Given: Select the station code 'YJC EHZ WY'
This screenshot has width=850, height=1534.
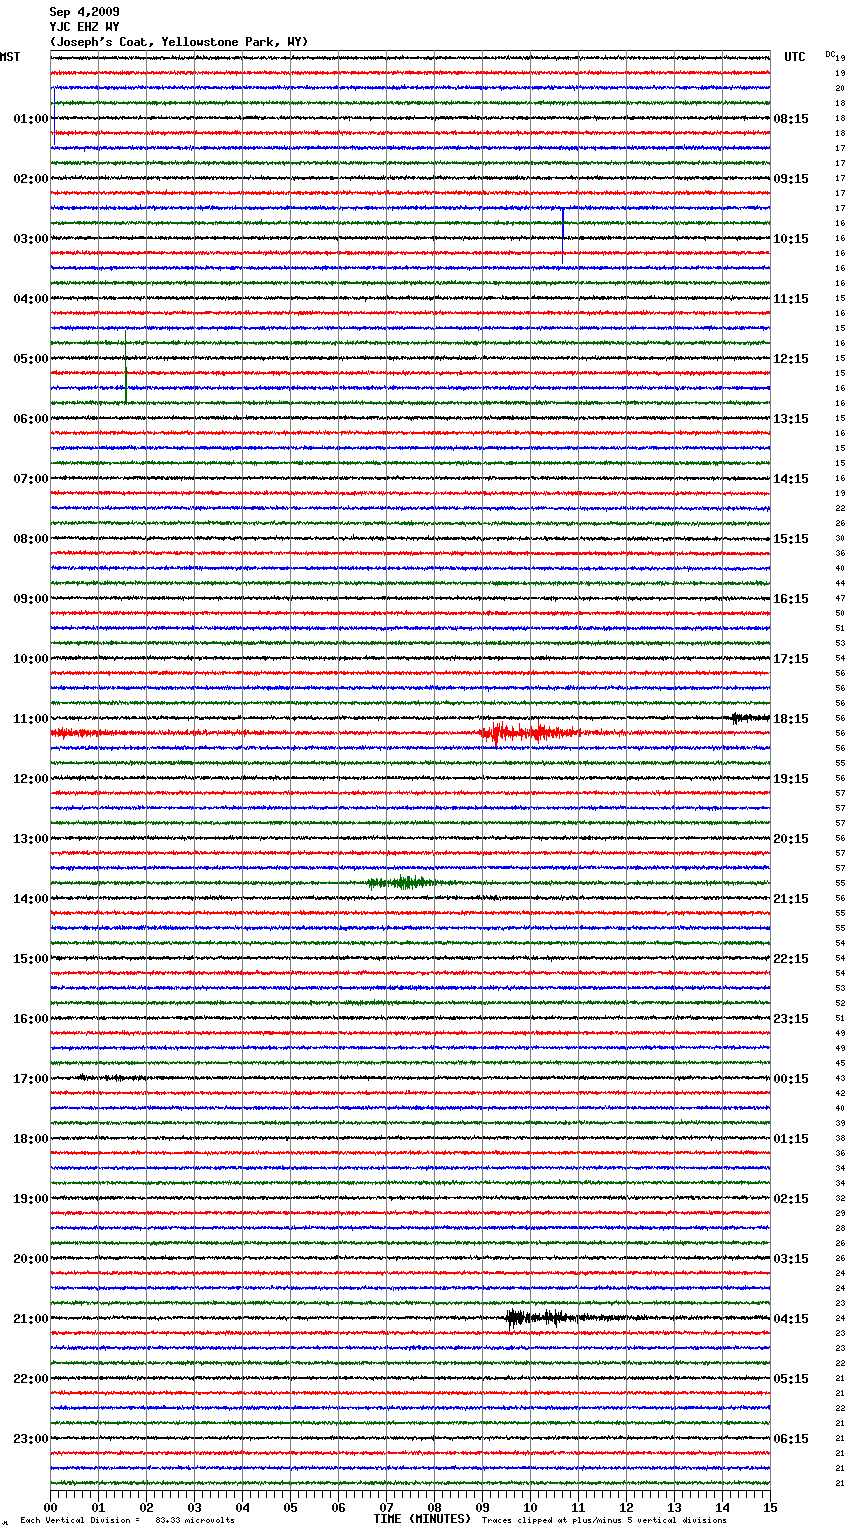Looking at the screenshot, I should (85, 27).
